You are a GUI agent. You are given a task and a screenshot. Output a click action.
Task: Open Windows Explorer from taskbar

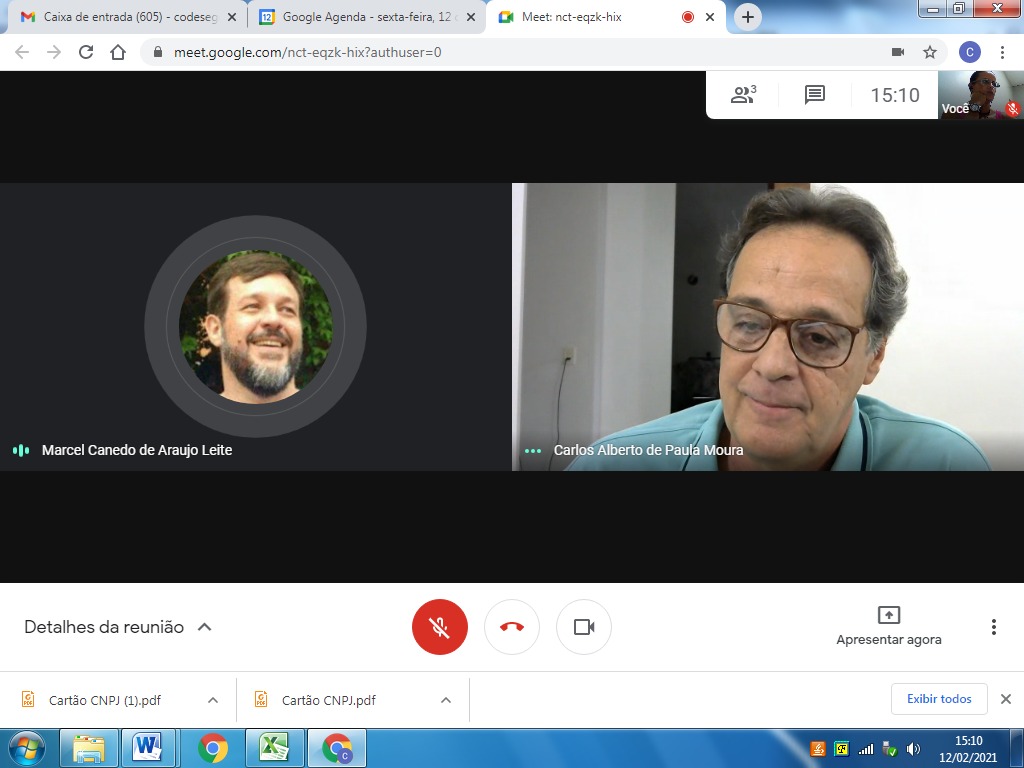click(x=89, y=748)
